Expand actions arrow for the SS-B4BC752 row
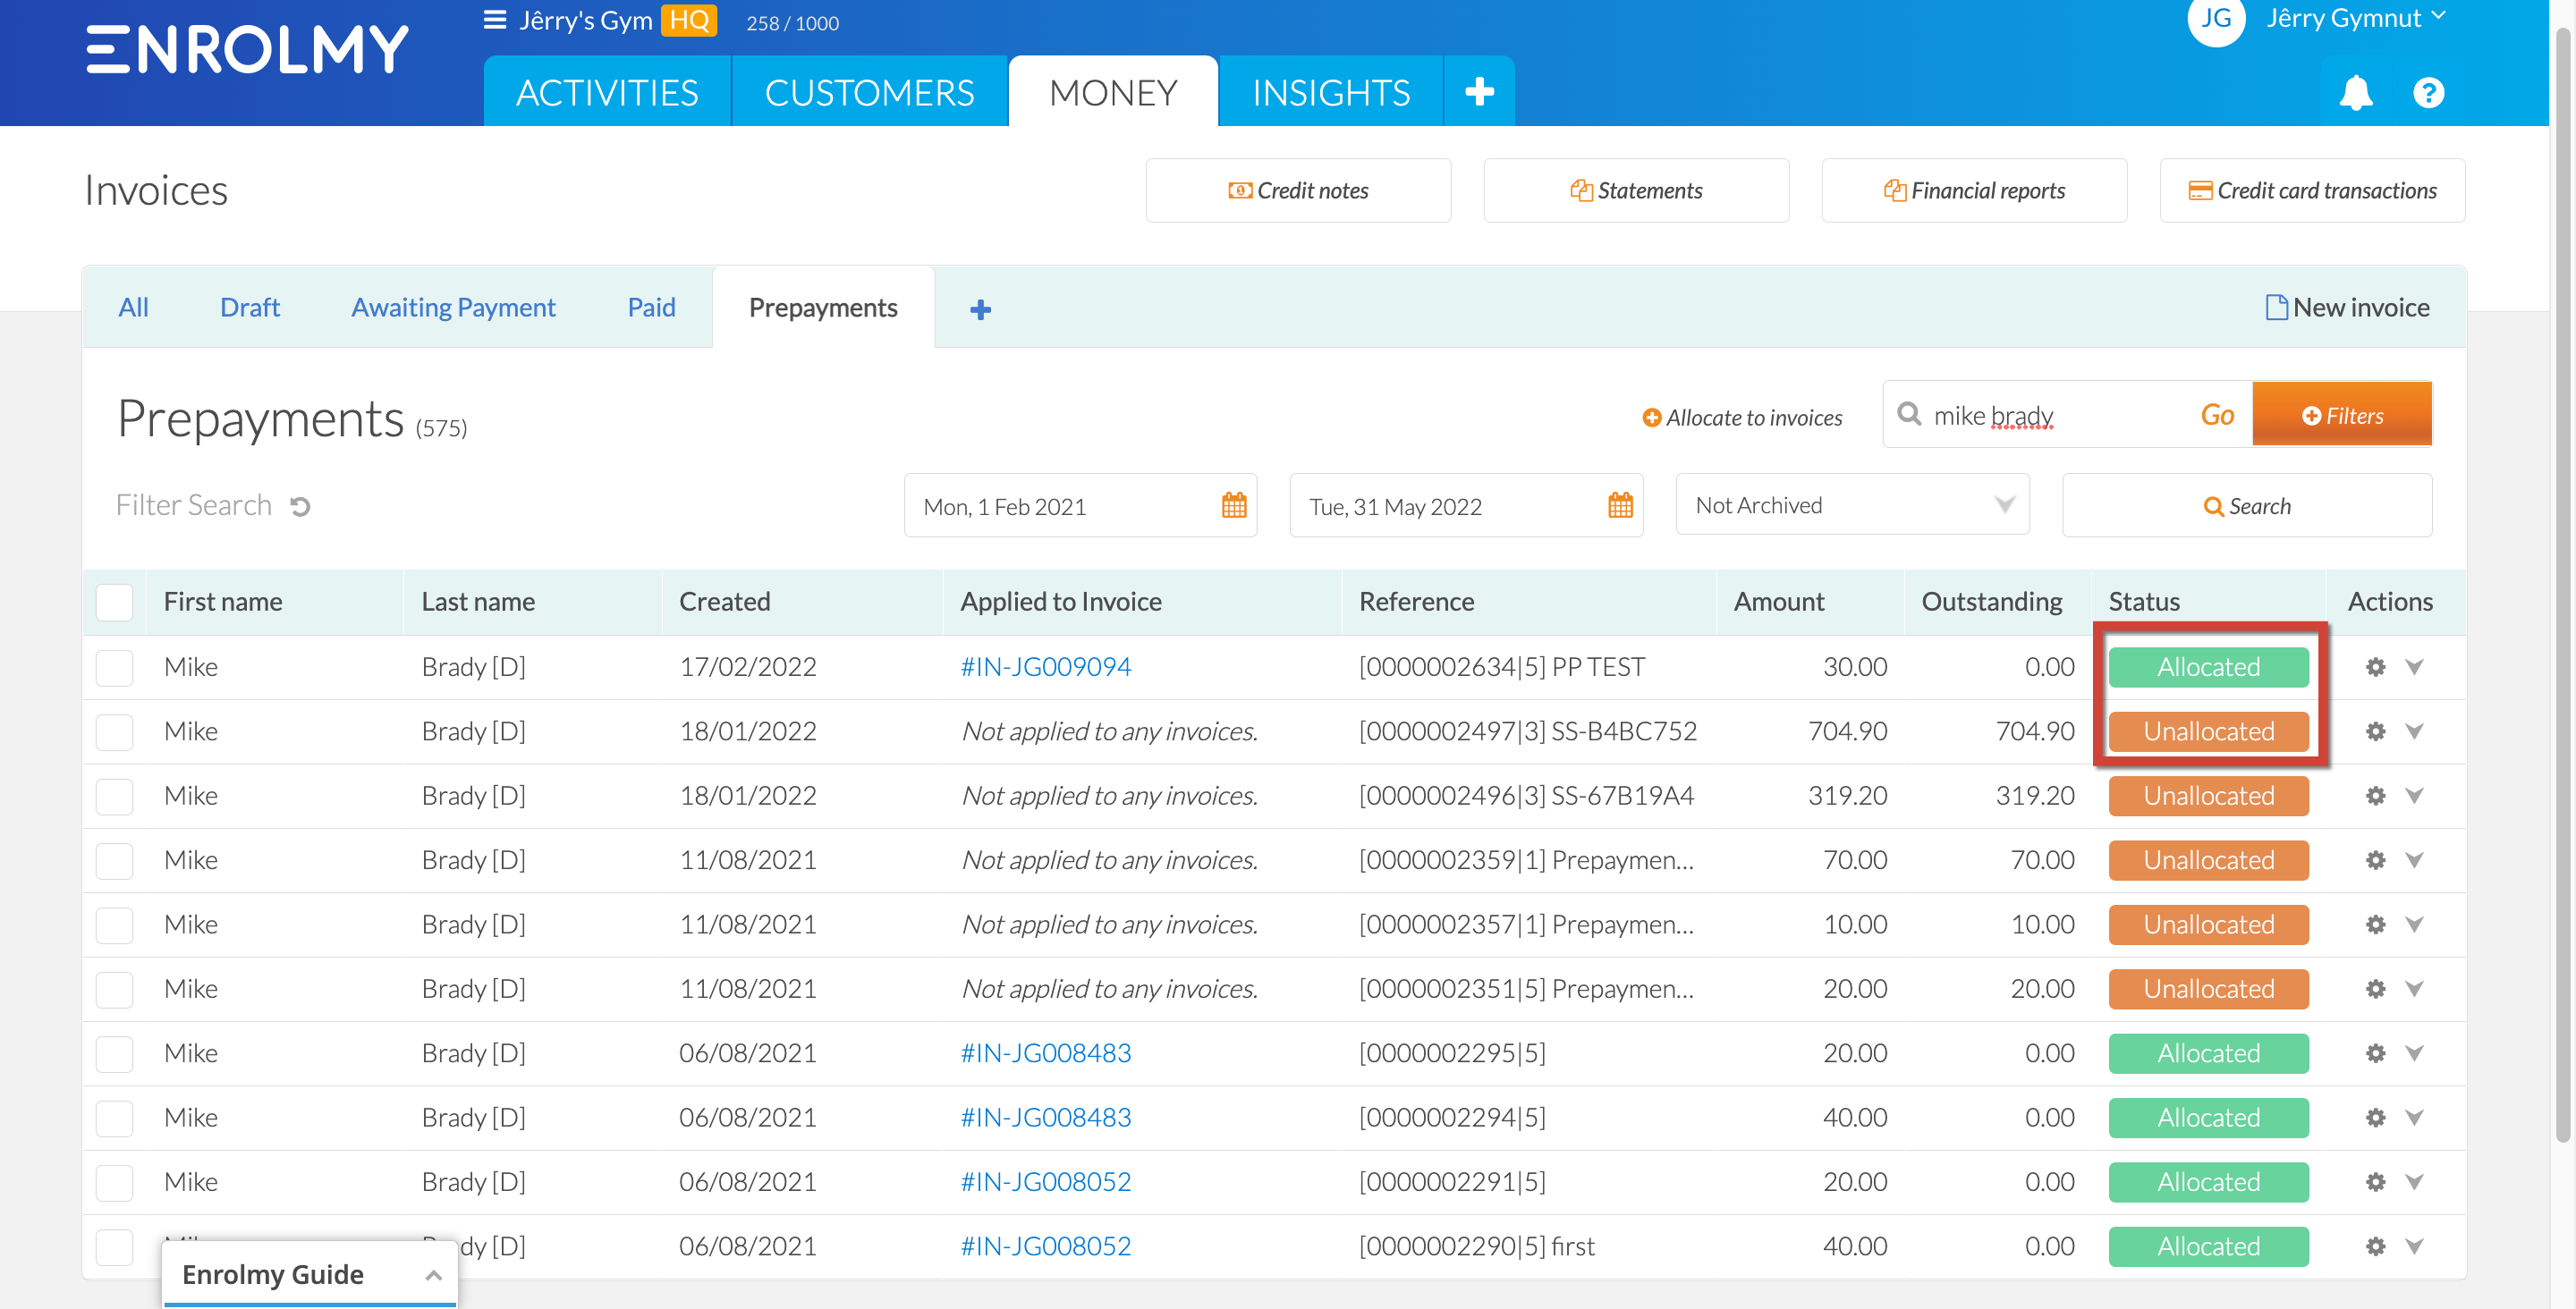The height and width of the screenshot is (1309, 2576). (x=2414, y=732)
